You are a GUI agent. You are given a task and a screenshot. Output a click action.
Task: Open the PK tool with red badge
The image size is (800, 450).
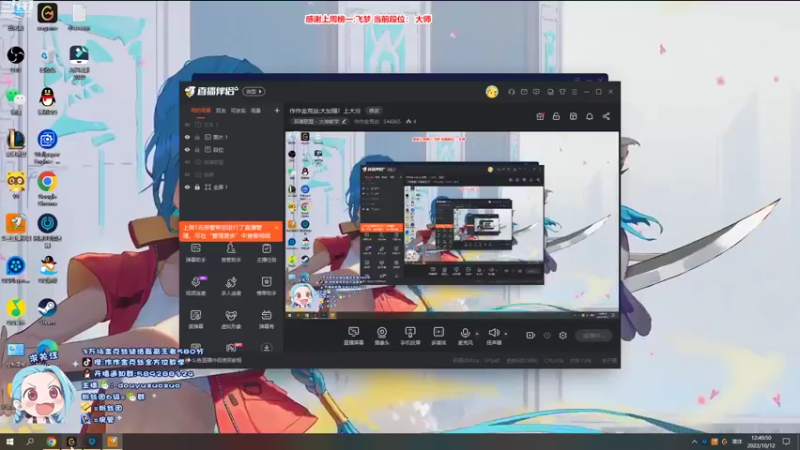click(232, 348)
